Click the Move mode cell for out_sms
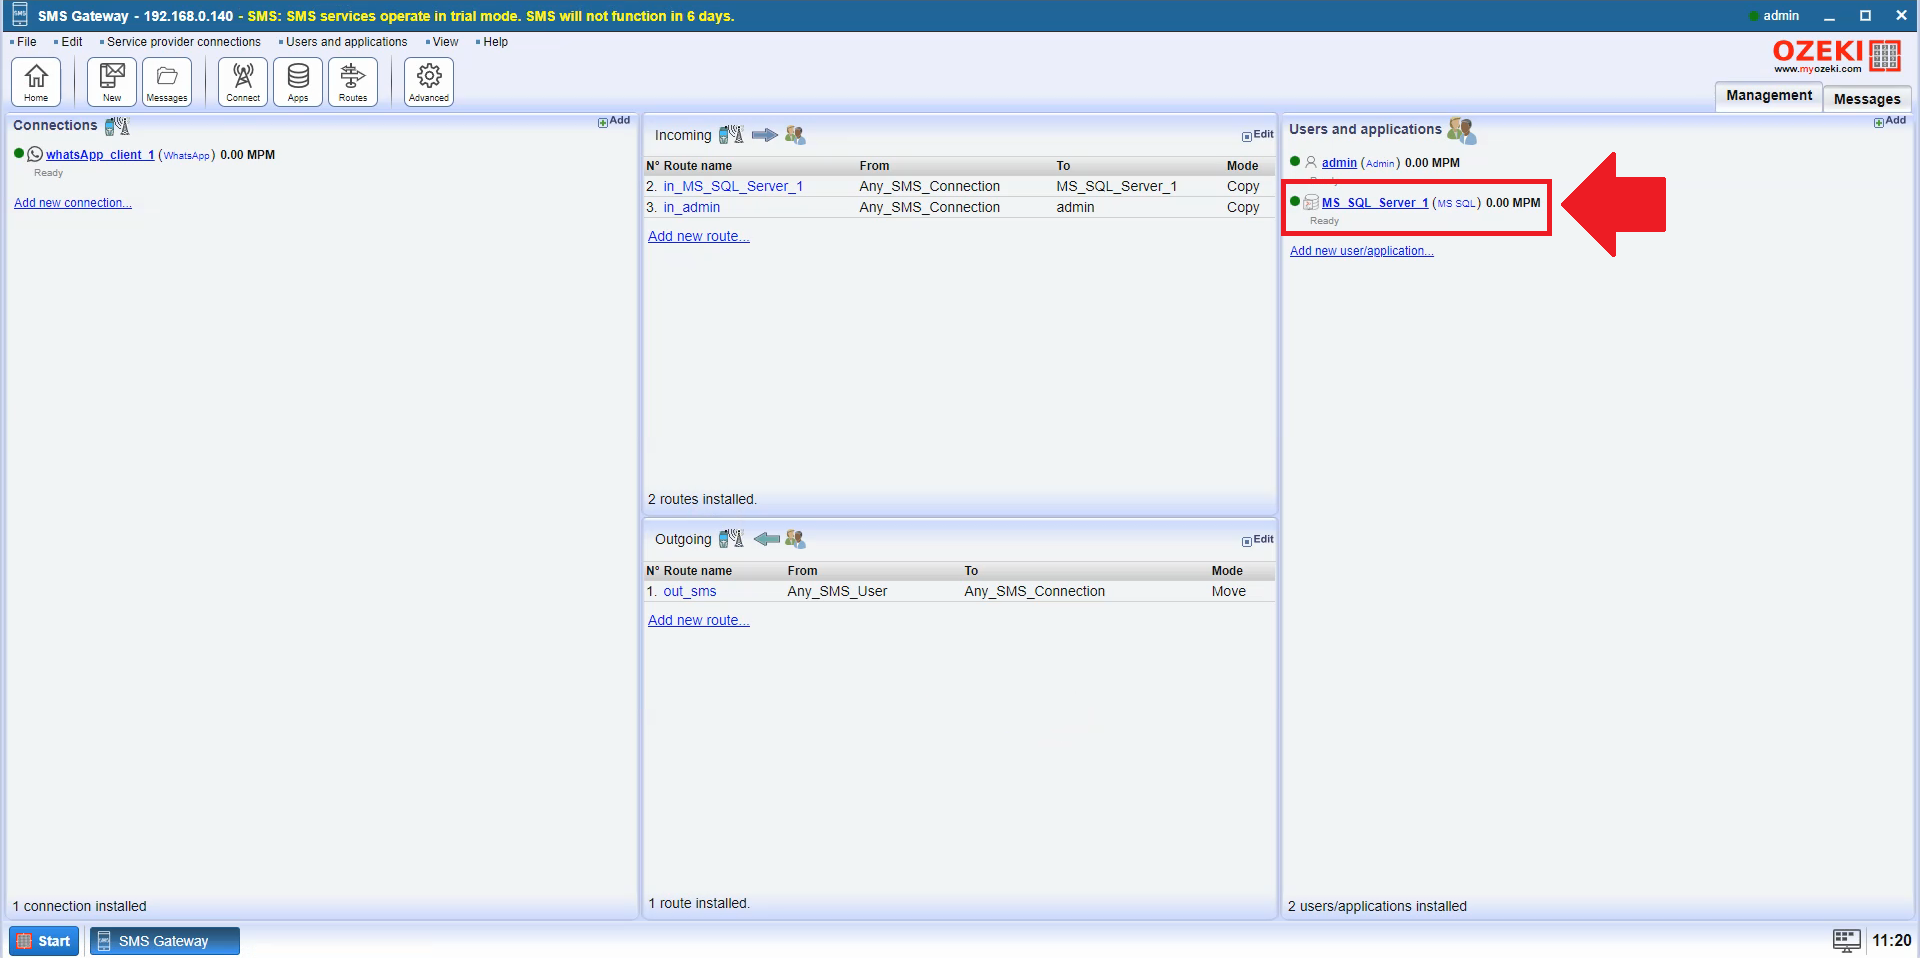The height and width of the screenshot is (958, 1920). [1229, 591]
